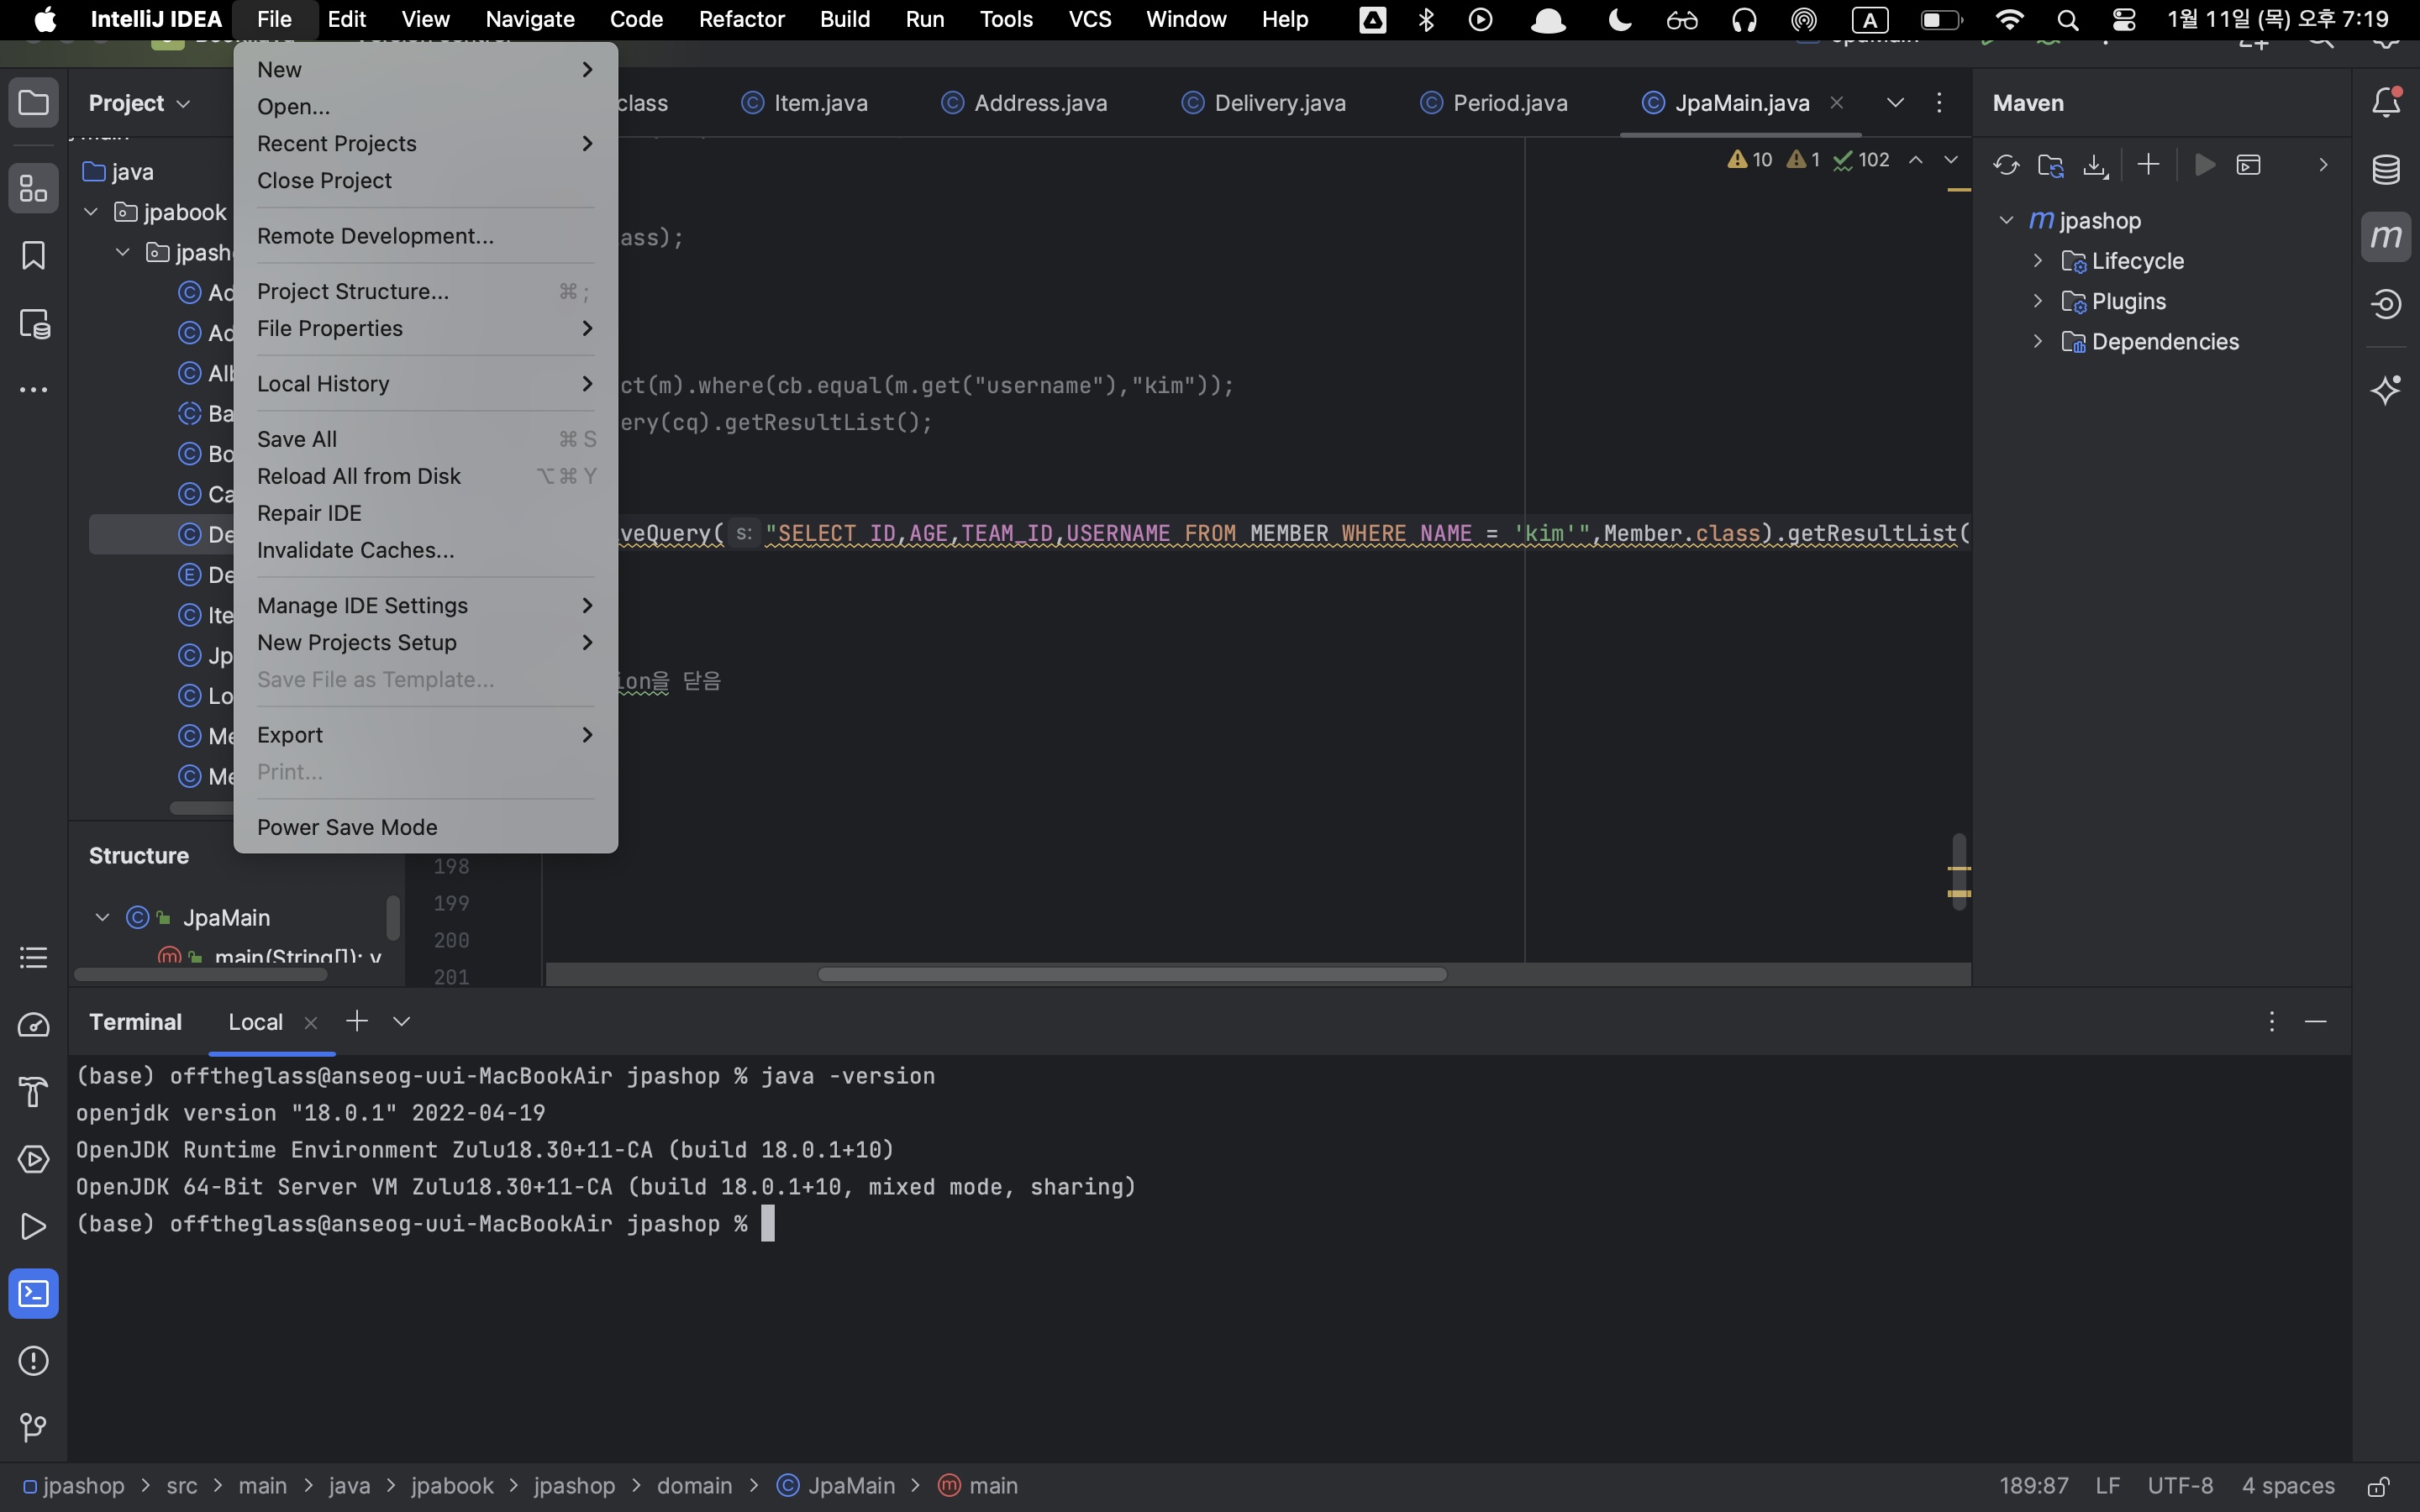Open the terminal new-session dropdown arrow
The width and height of the screenshot is (2420, 1512).
pos(402,1021)
